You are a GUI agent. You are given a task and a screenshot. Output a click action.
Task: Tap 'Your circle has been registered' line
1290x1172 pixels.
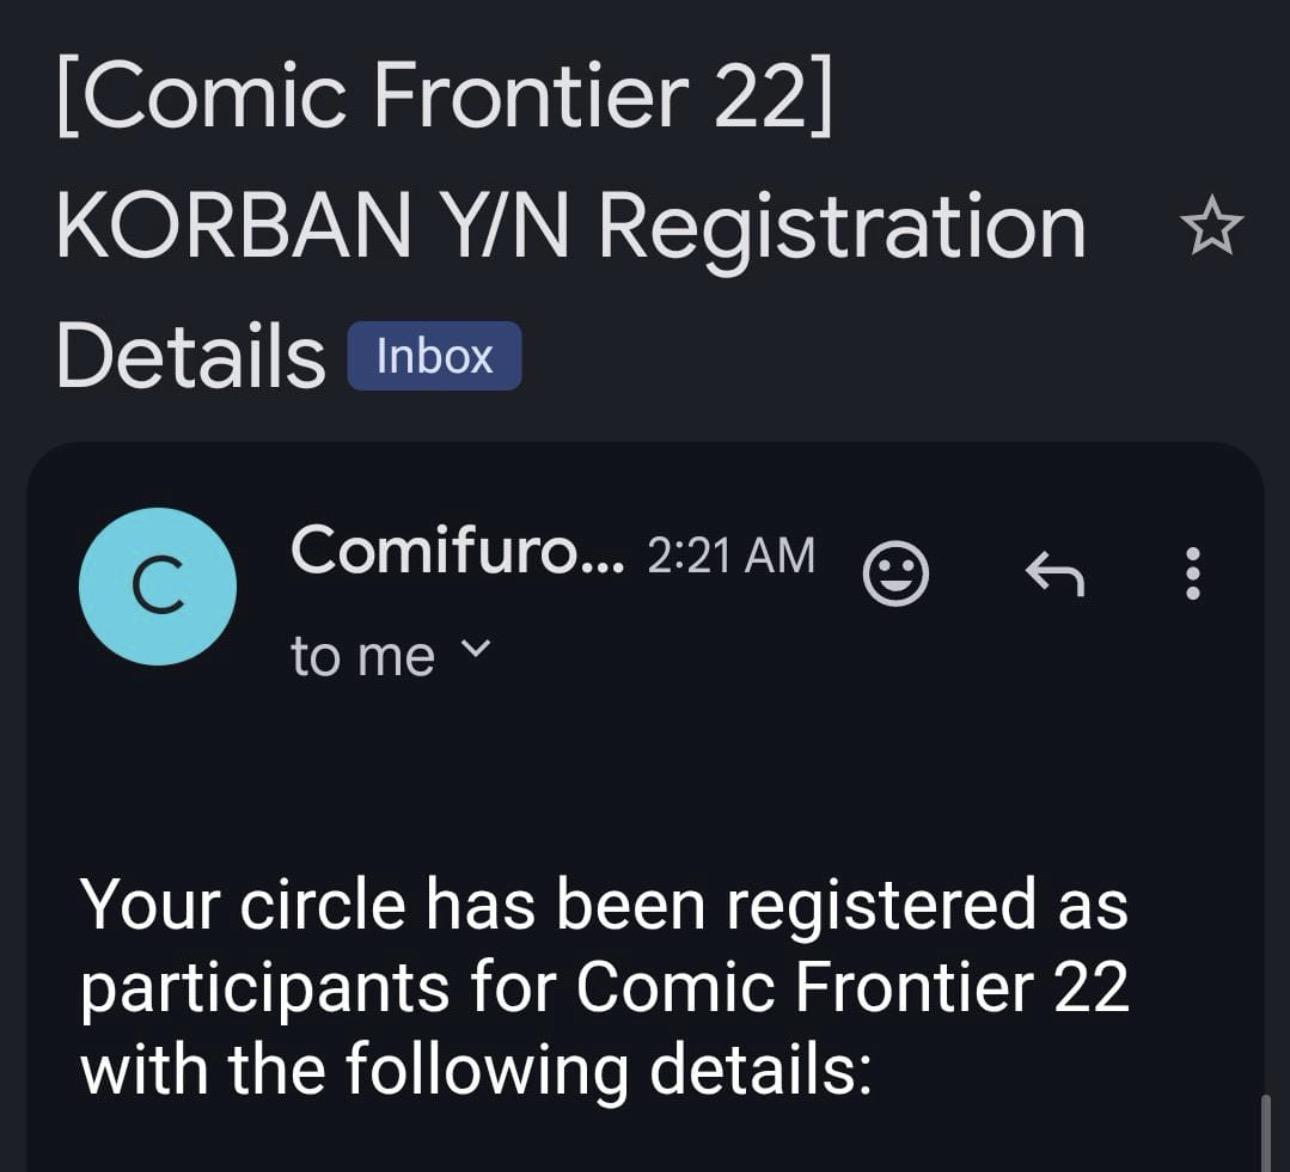click(x=604, y=903)
